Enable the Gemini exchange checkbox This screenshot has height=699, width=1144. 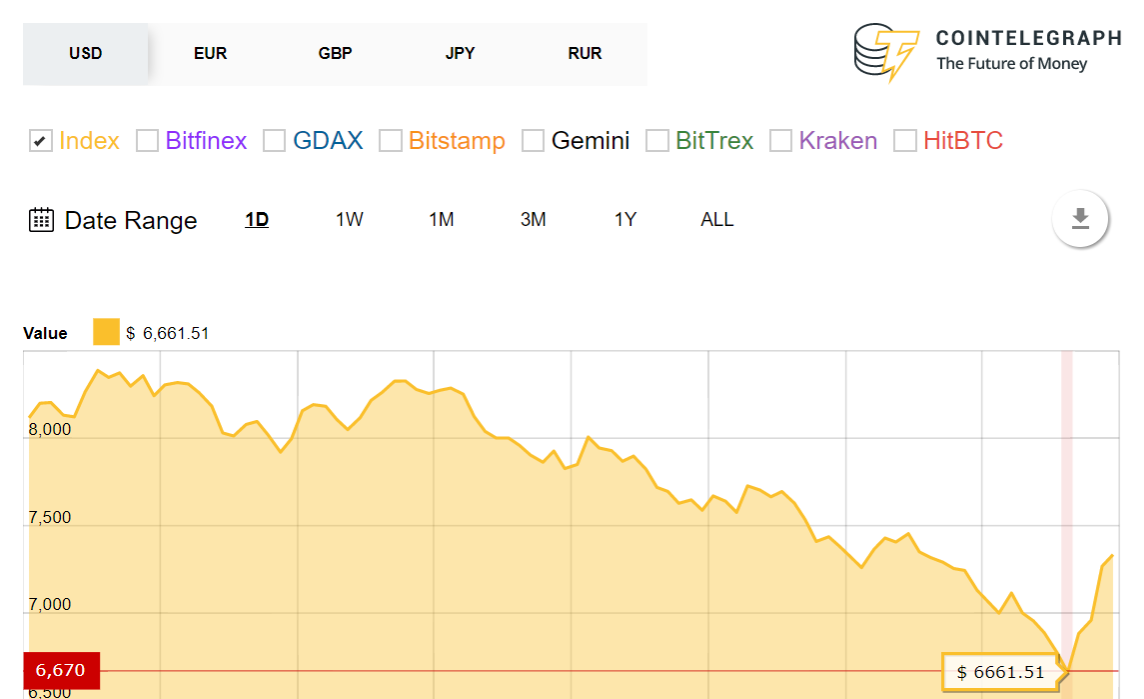click(533, 141)
